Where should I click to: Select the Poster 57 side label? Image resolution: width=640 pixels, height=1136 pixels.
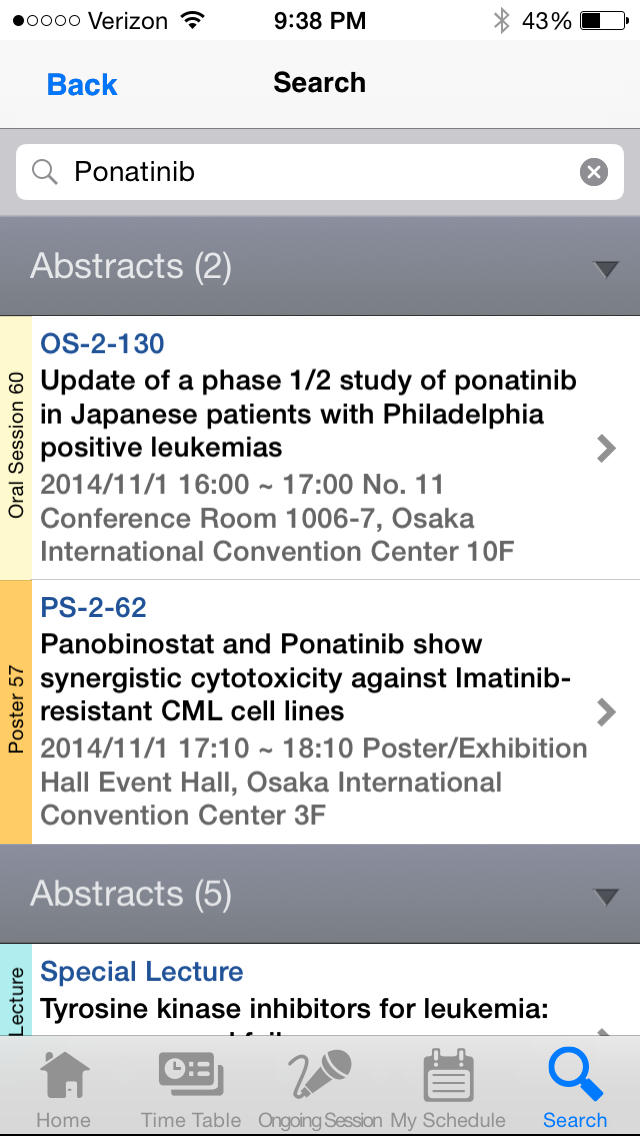pos(16,712)
